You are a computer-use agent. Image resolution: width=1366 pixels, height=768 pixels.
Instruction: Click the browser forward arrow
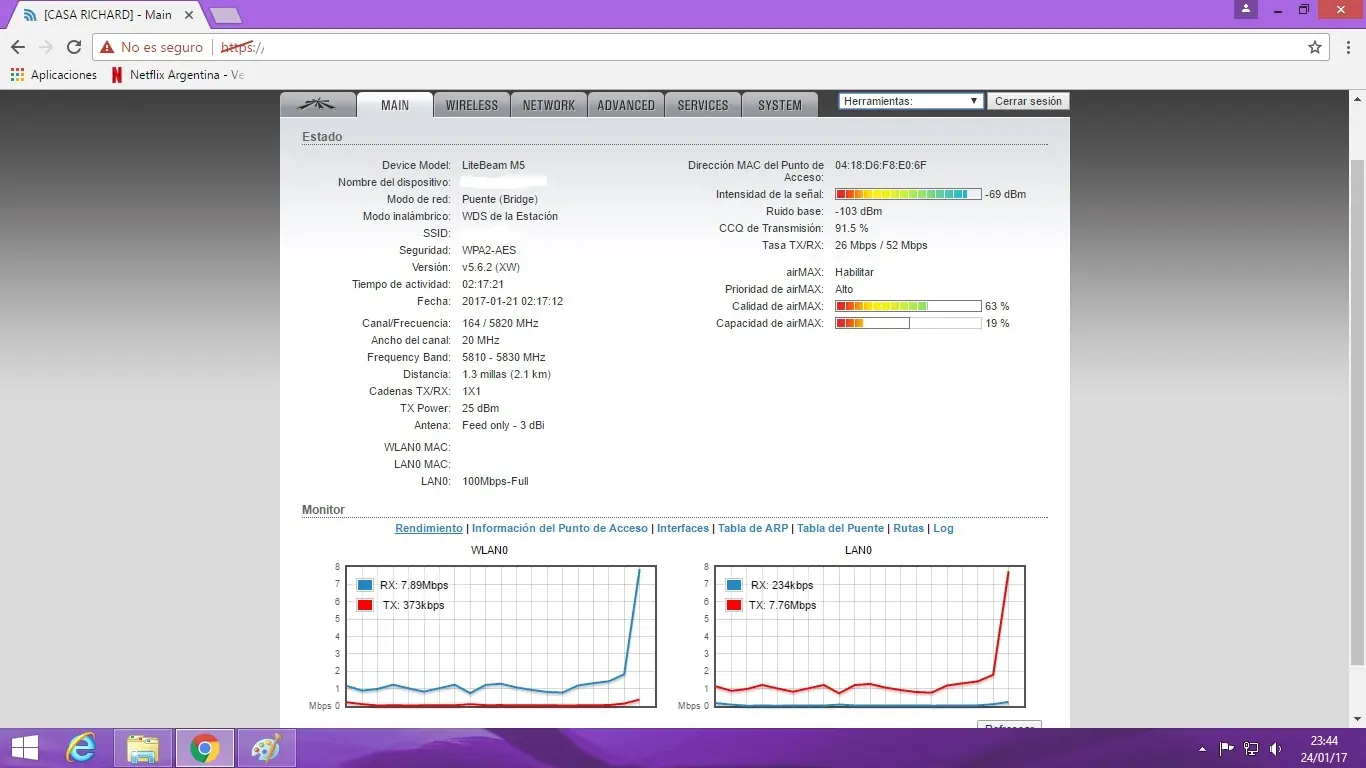click(x=46, y=47)
